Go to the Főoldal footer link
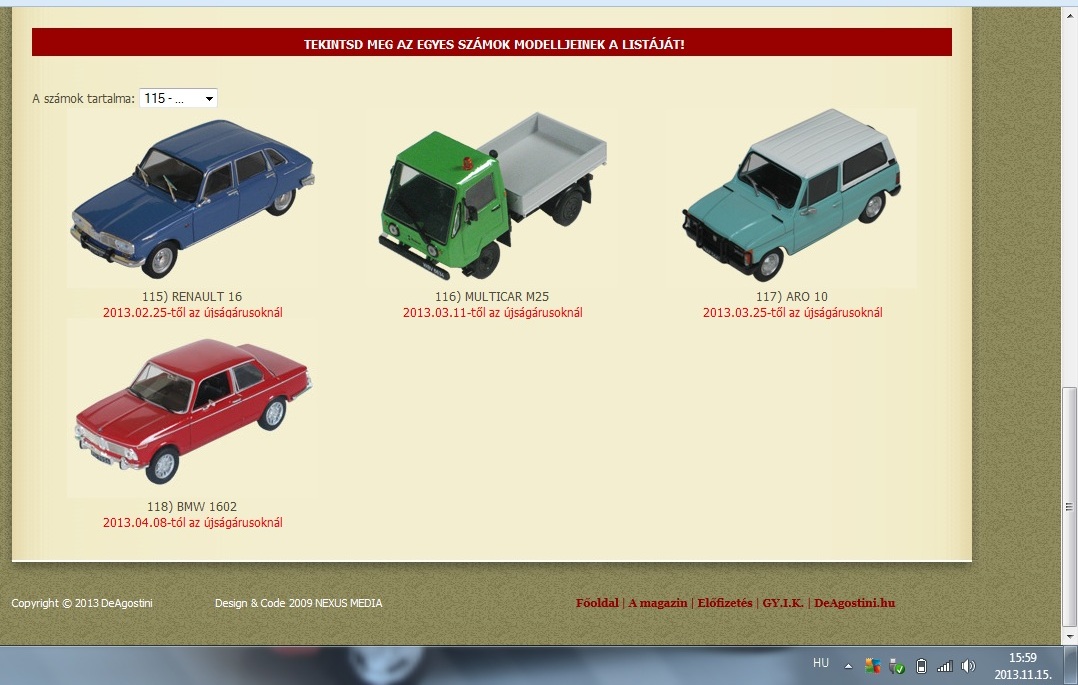Screen dimensions: 1078x685 (x=597, y=603)
